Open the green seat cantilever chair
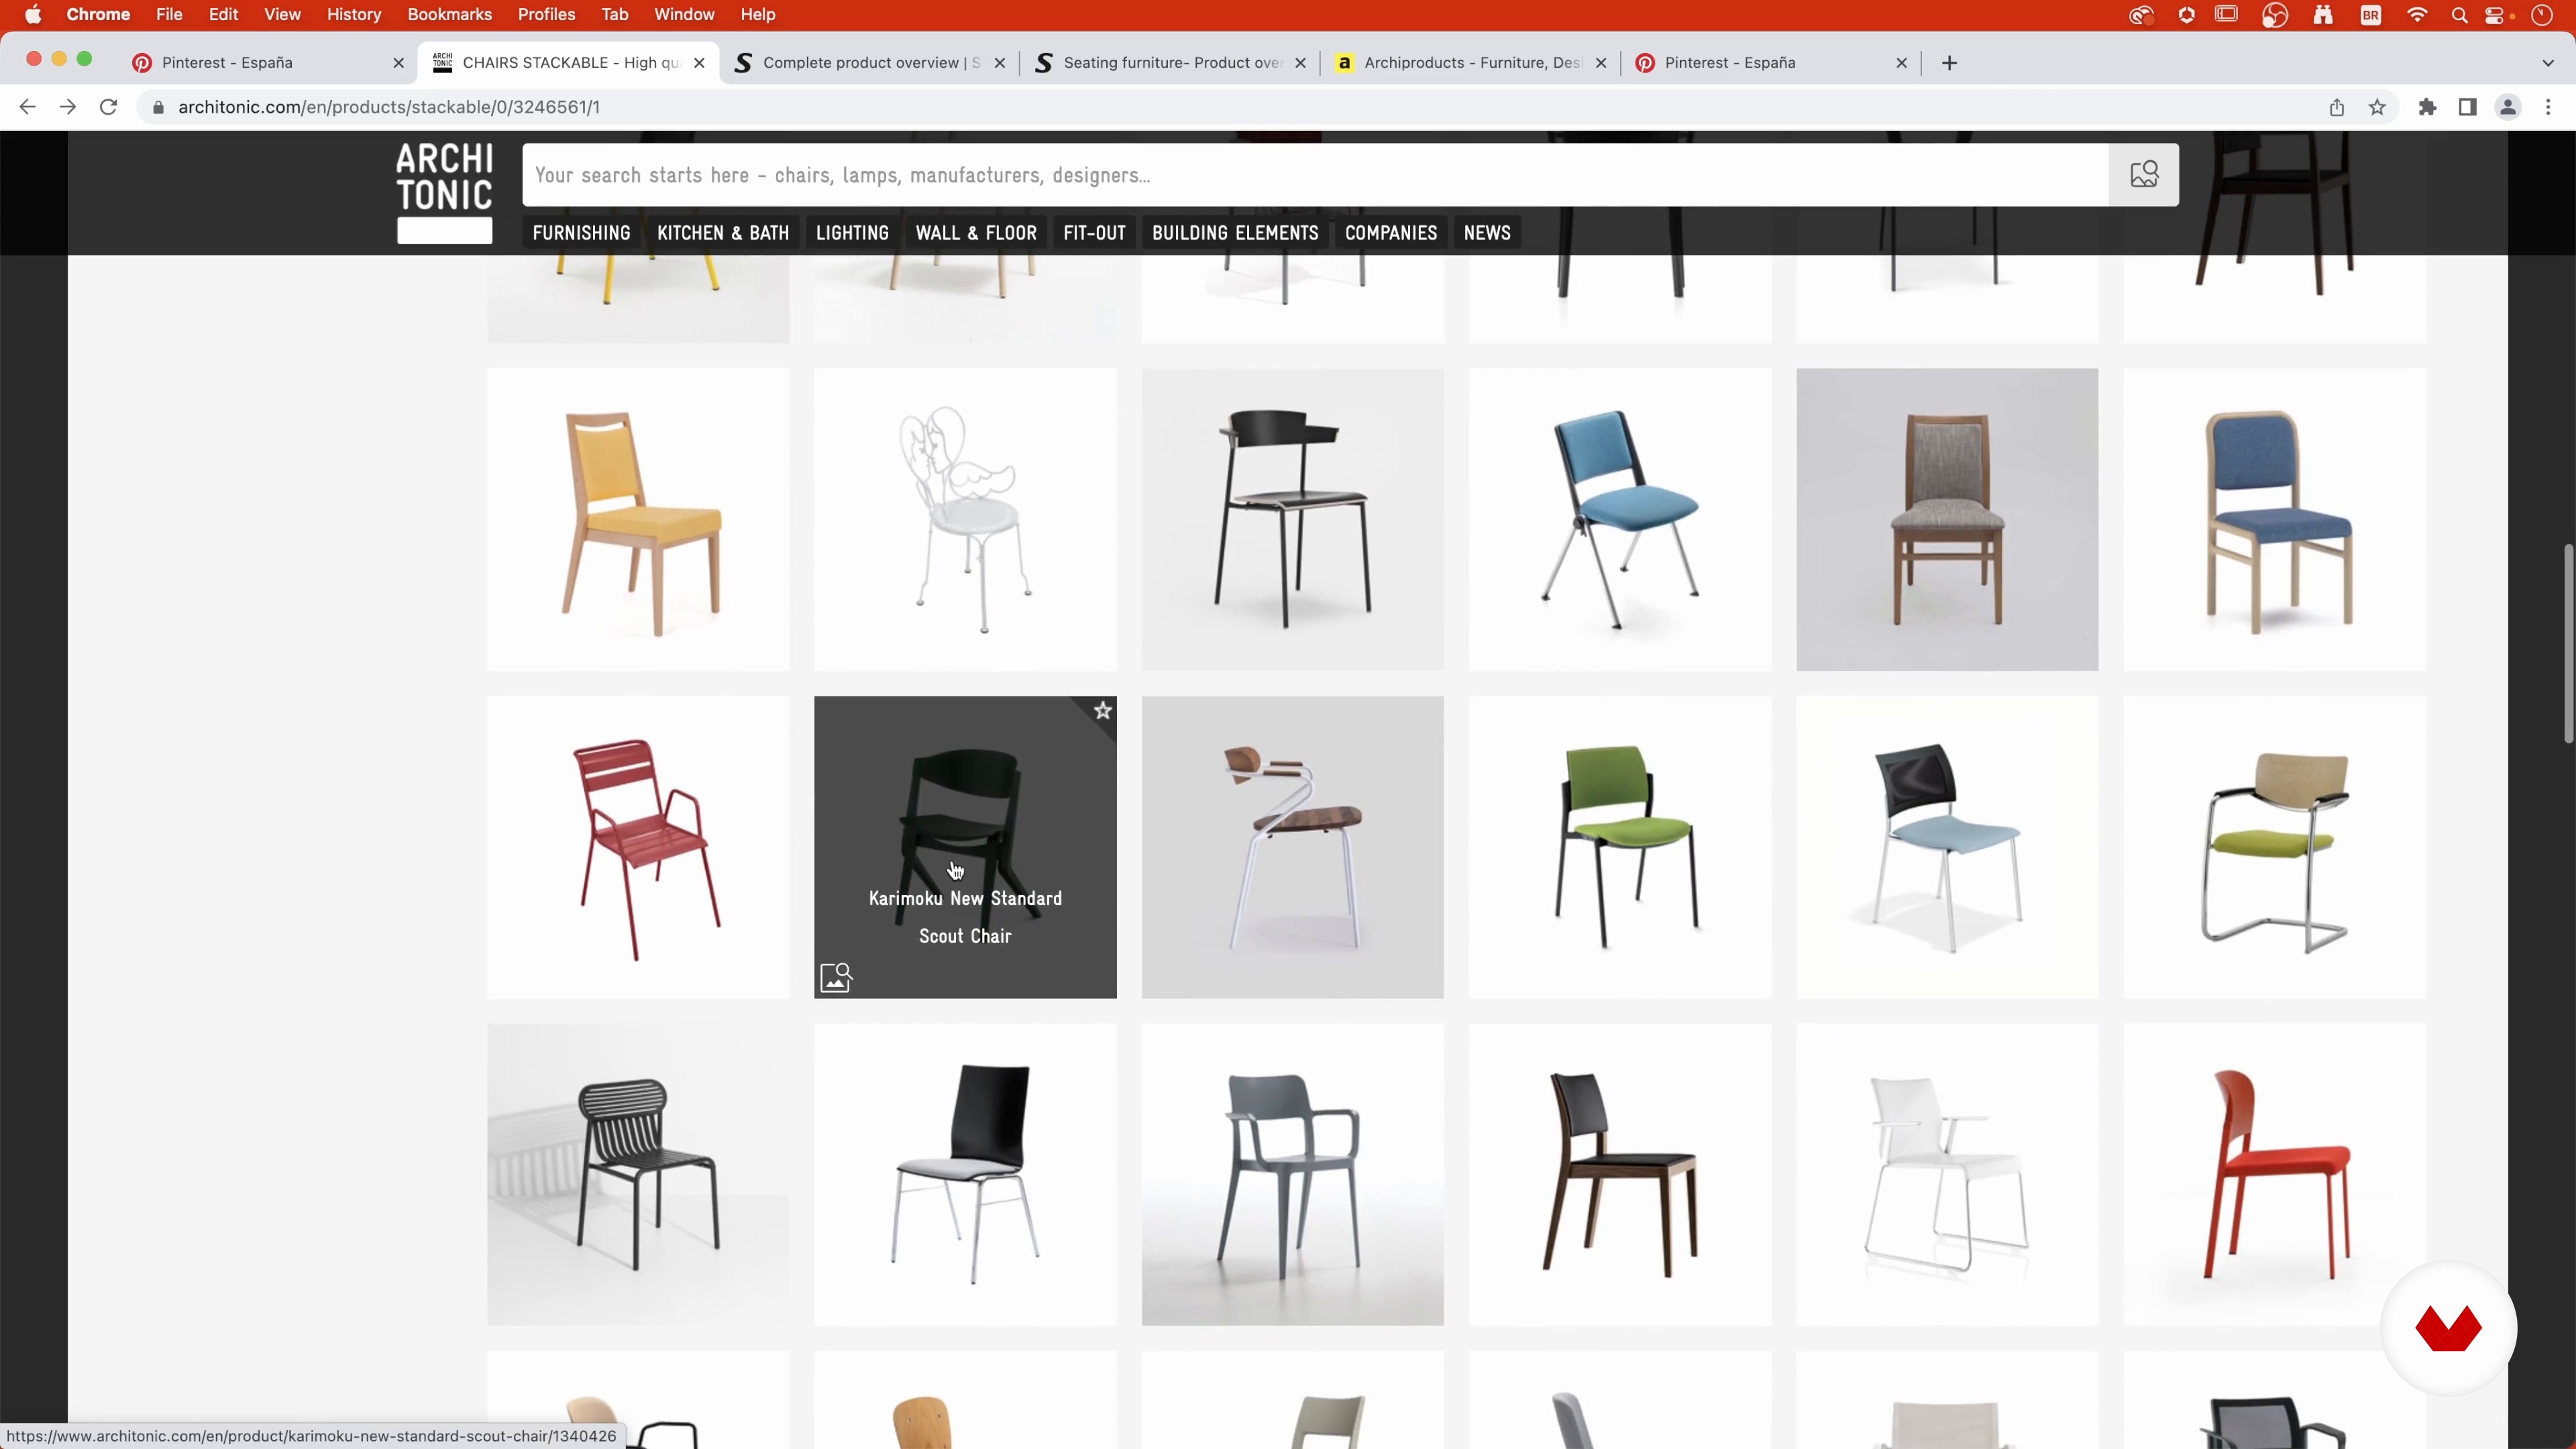The height and width of the screenshot is (1449, 2576). [x=2275, y=847]
